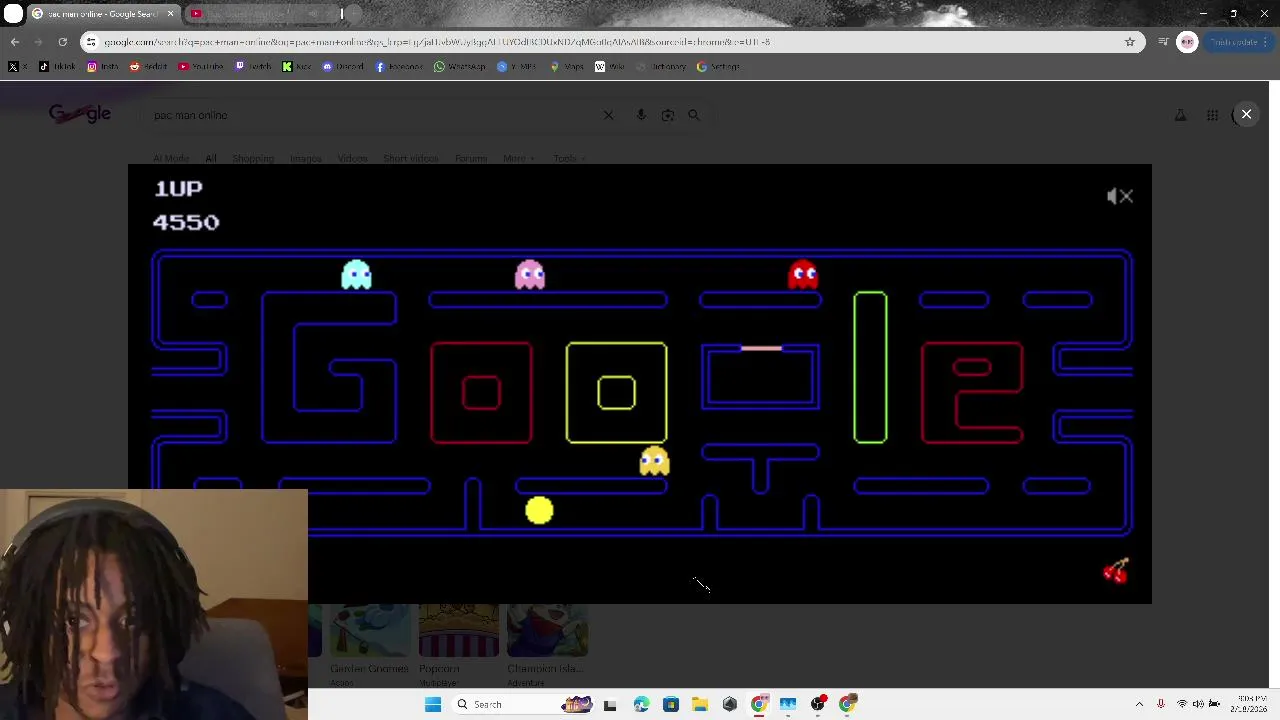Close the pac man online tab
The height and width of the screenshot is (720, 1280).
(x=170, y=14)
